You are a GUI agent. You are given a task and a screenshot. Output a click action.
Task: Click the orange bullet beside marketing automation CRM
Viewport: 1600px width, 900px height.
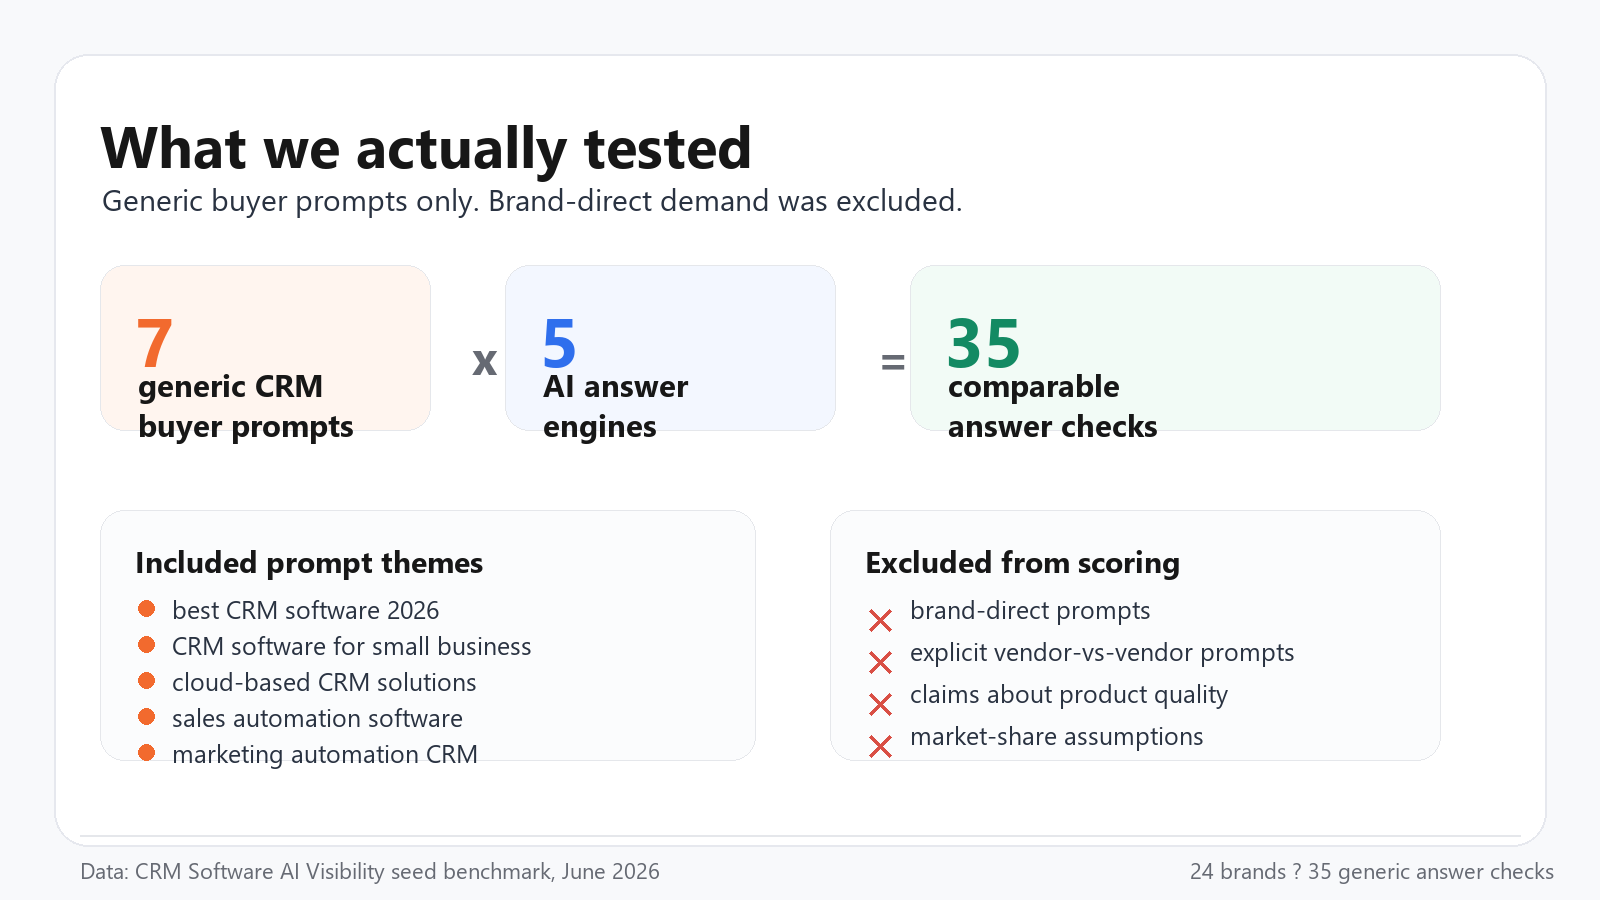tap(147, 753)
